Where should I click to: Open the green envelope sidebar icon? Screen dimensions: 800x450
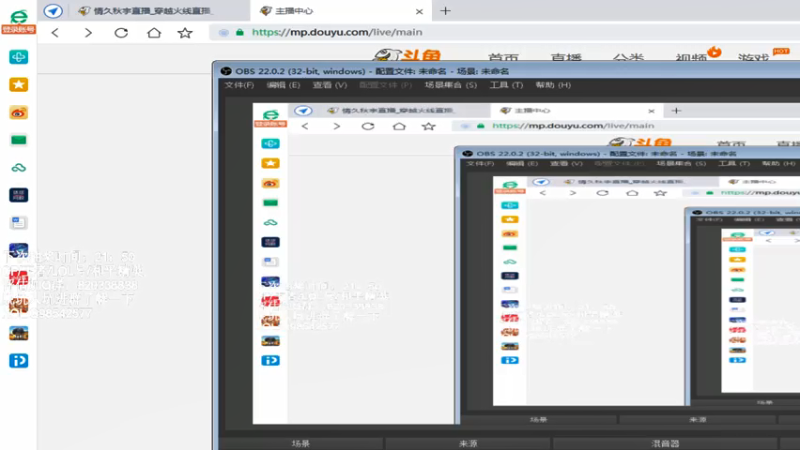click(x=18, y=140)
